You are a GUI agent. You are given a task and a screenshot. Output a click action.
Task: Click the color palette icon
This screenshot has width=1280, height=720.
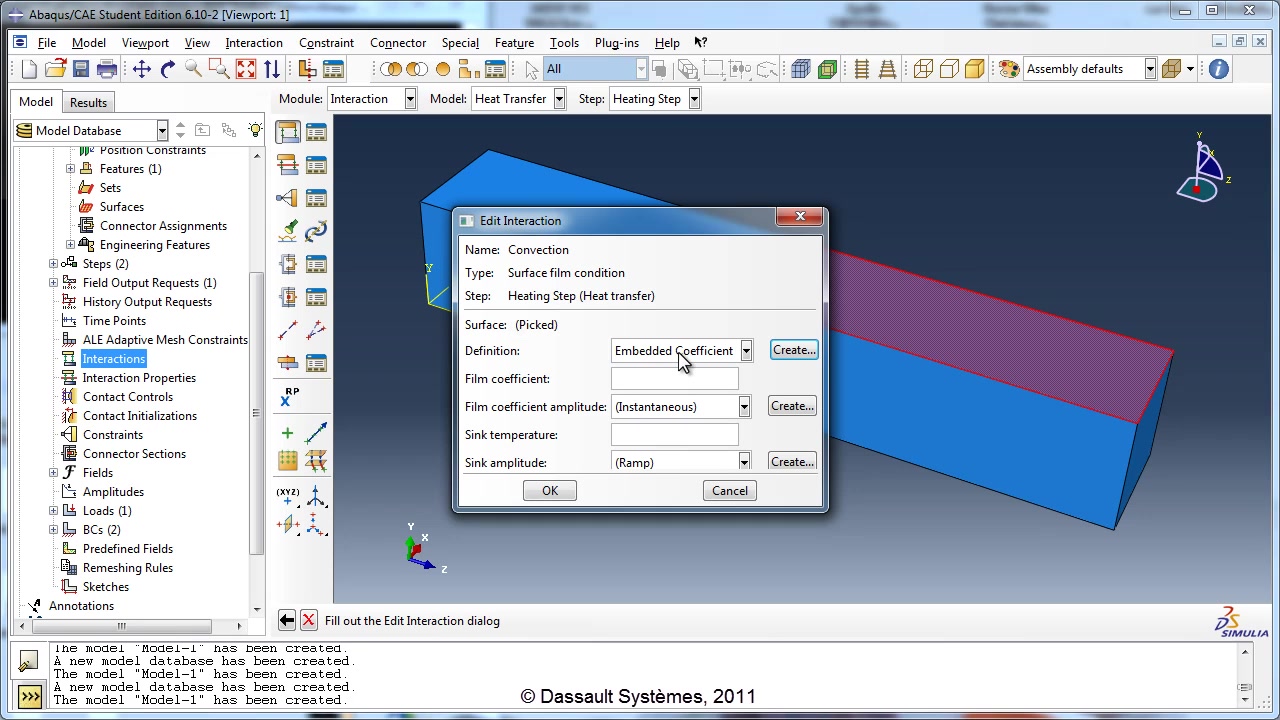click(1009, 69)
